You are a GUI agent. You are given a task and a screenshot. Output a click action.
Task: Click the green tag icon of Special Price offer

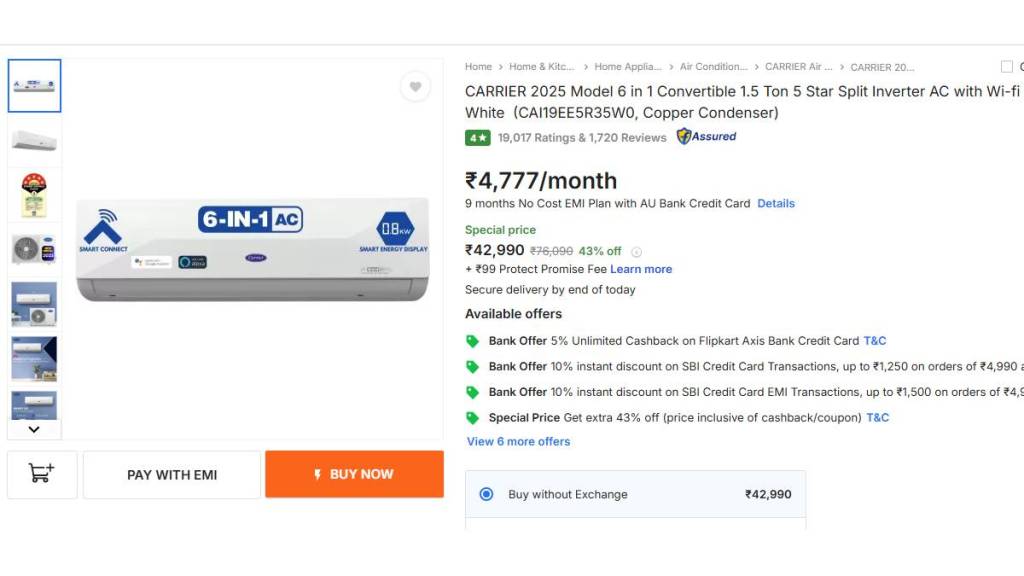tap(473, 418)
